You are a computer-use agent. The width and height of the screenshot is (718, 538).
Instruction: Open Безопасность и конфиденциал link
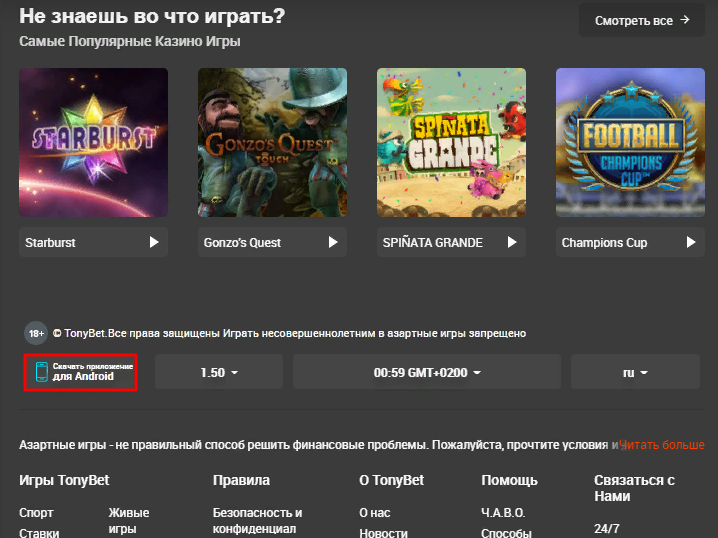point(257,521)
